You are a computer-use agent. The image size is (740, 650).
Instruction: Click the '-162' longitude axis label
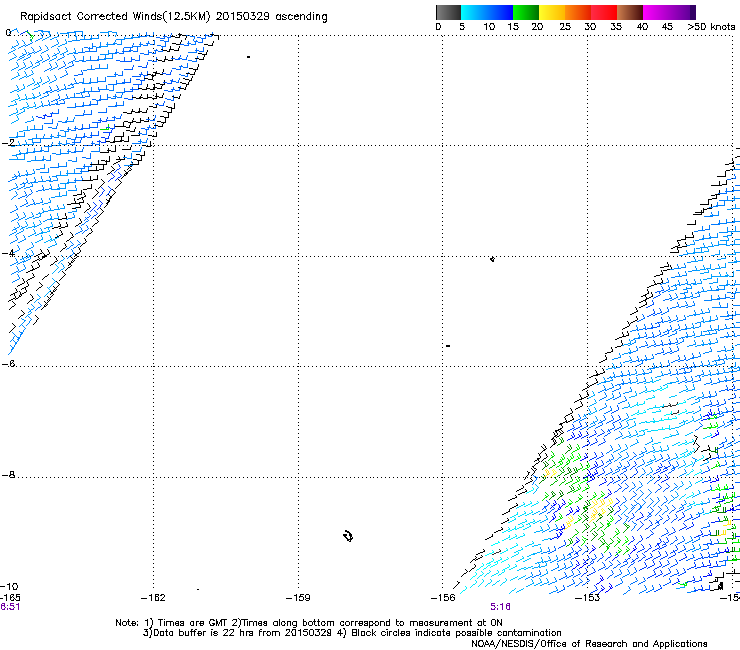point(153,598)
